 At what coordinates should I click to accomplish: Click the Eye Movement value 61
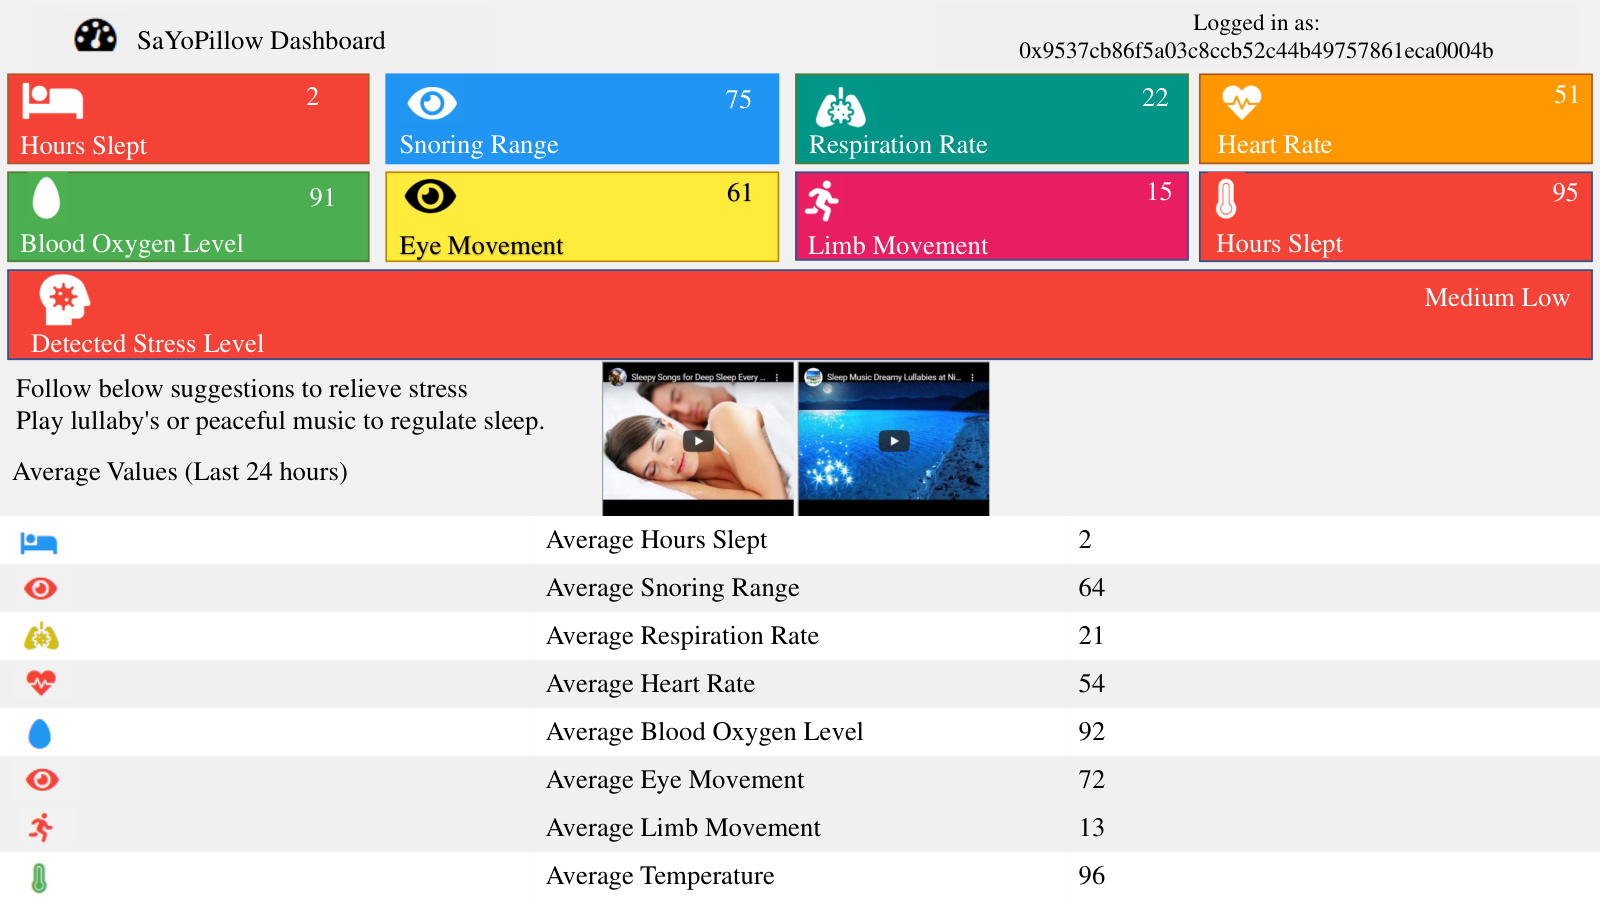pos(739,193)
